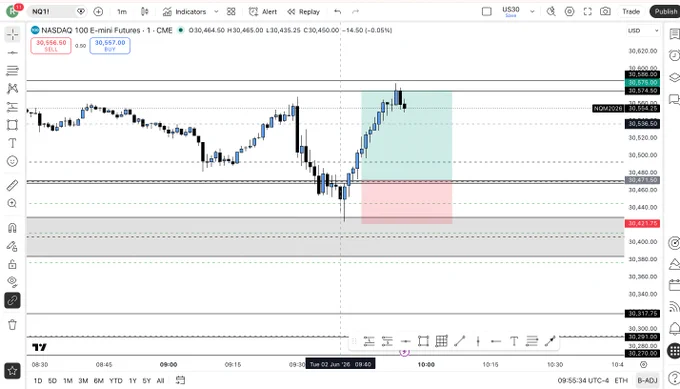The width and height of the screenshot is (680, 389).
Task: Toggle stay in drawing mode pencil-lock
Action: (12, 246)
